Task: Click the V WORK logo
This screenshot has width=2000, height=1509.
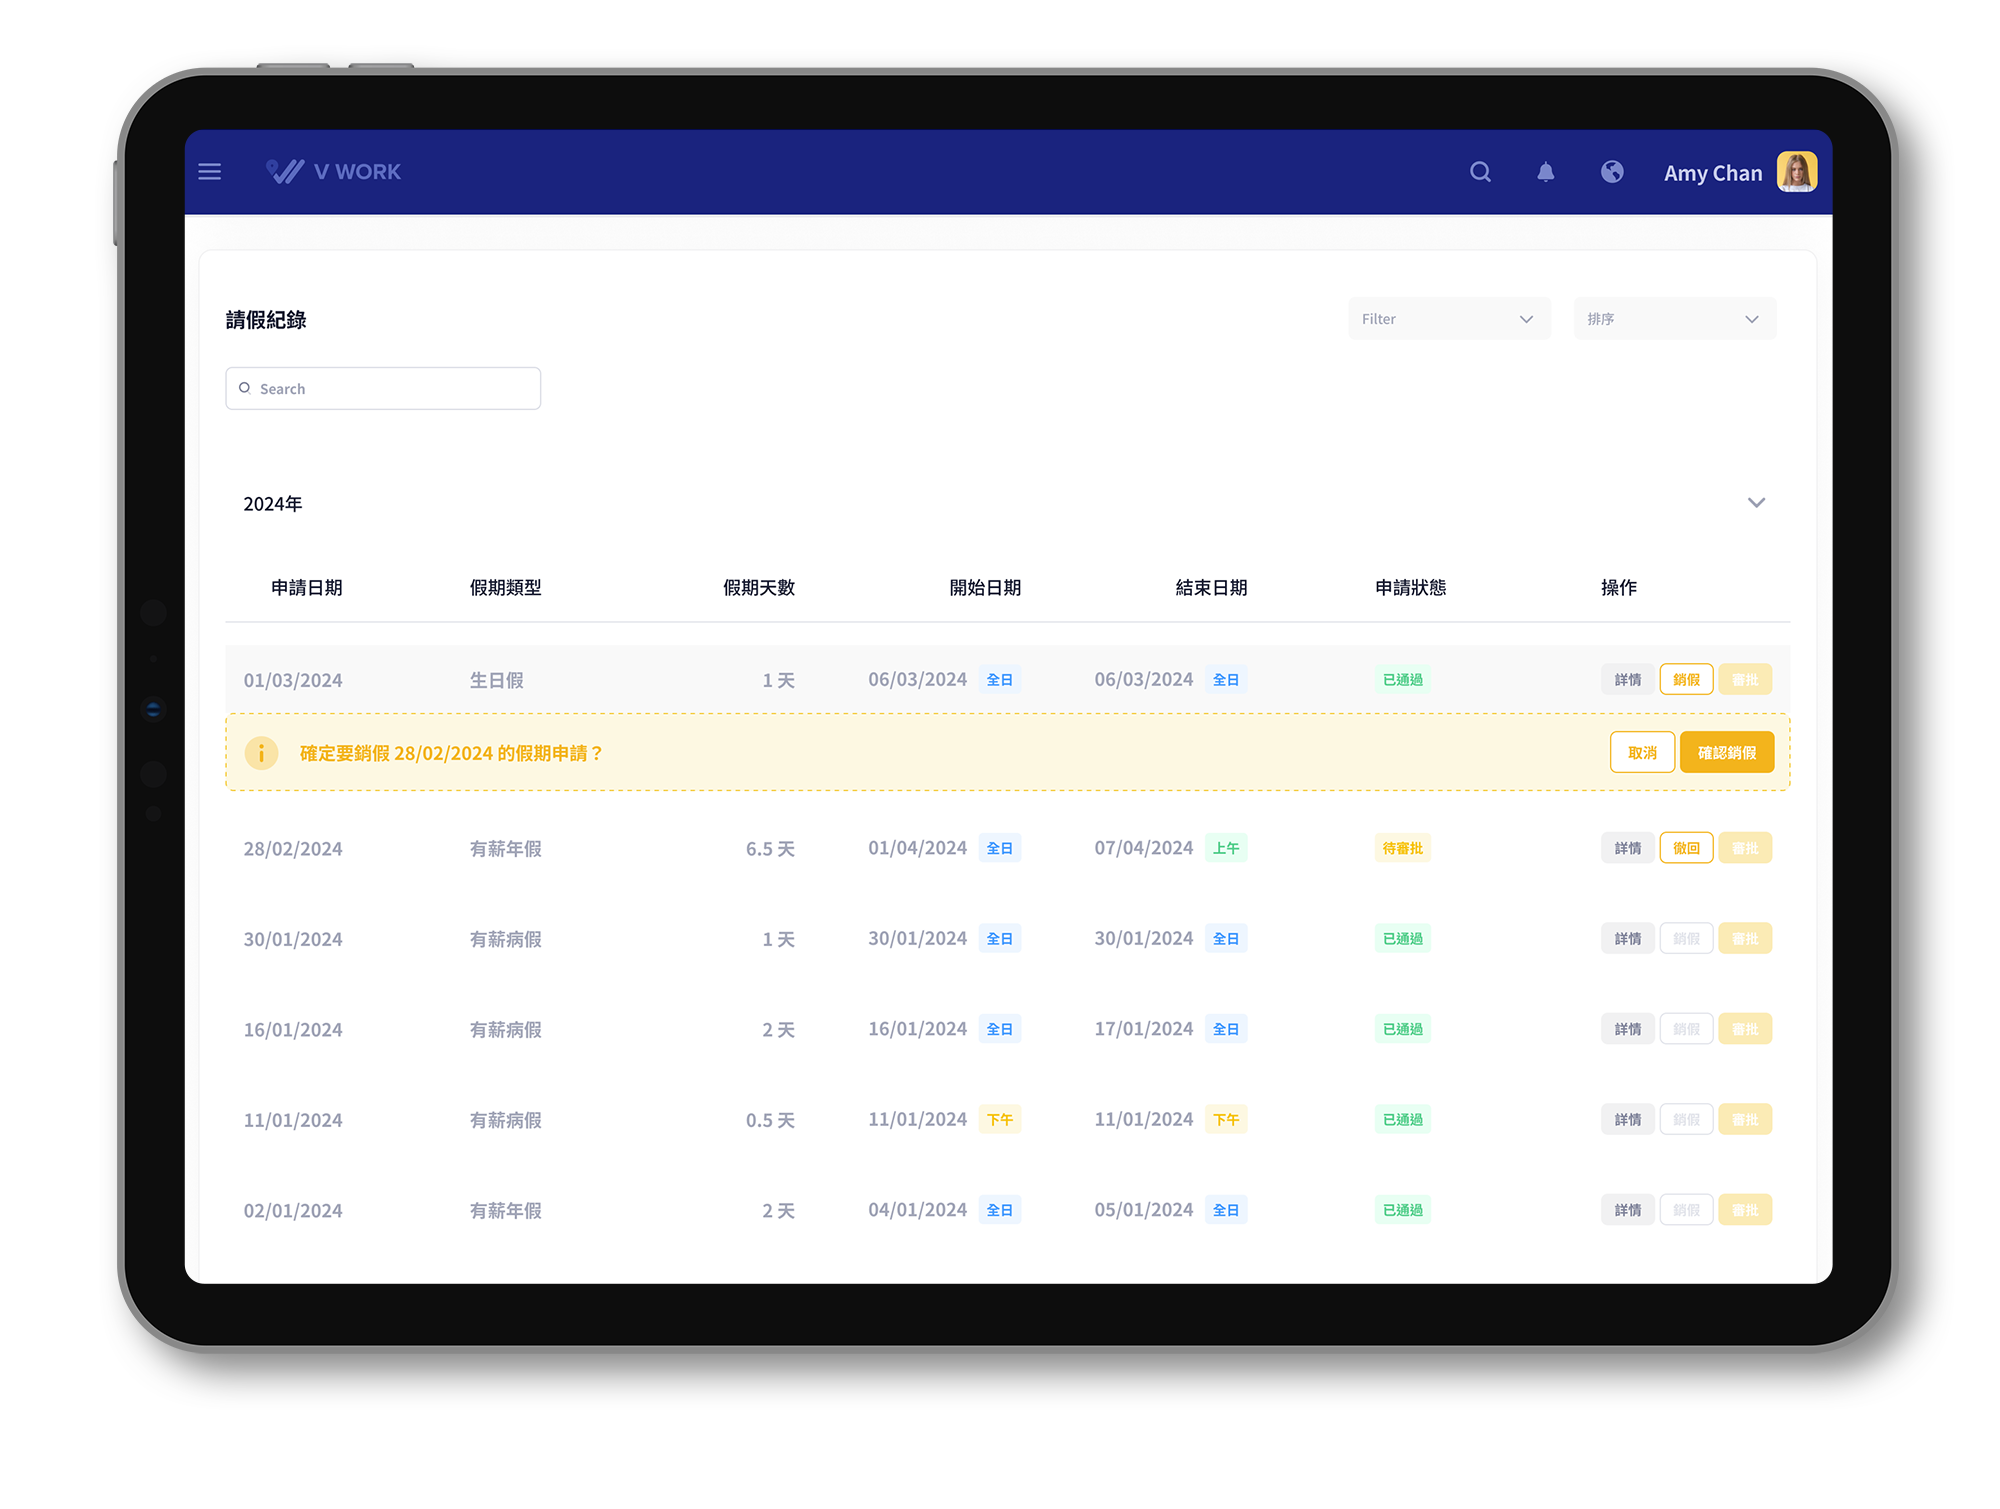Action: (334, 172)
